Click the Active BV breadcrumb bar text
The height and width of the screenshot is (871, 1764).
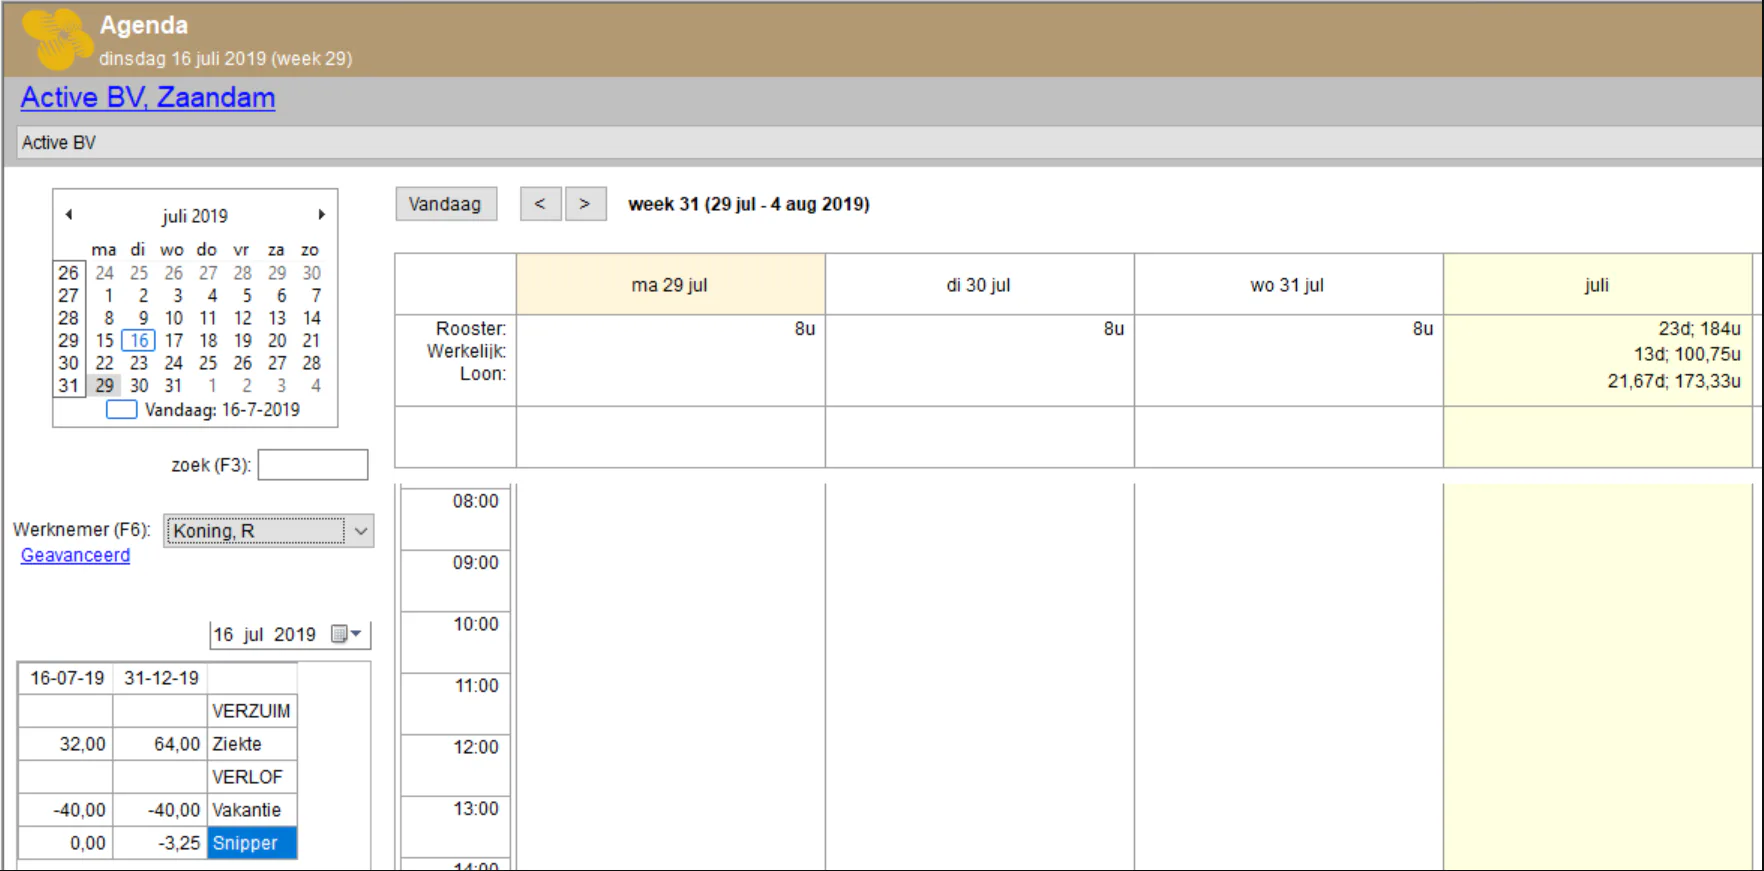tap(59, 143)
